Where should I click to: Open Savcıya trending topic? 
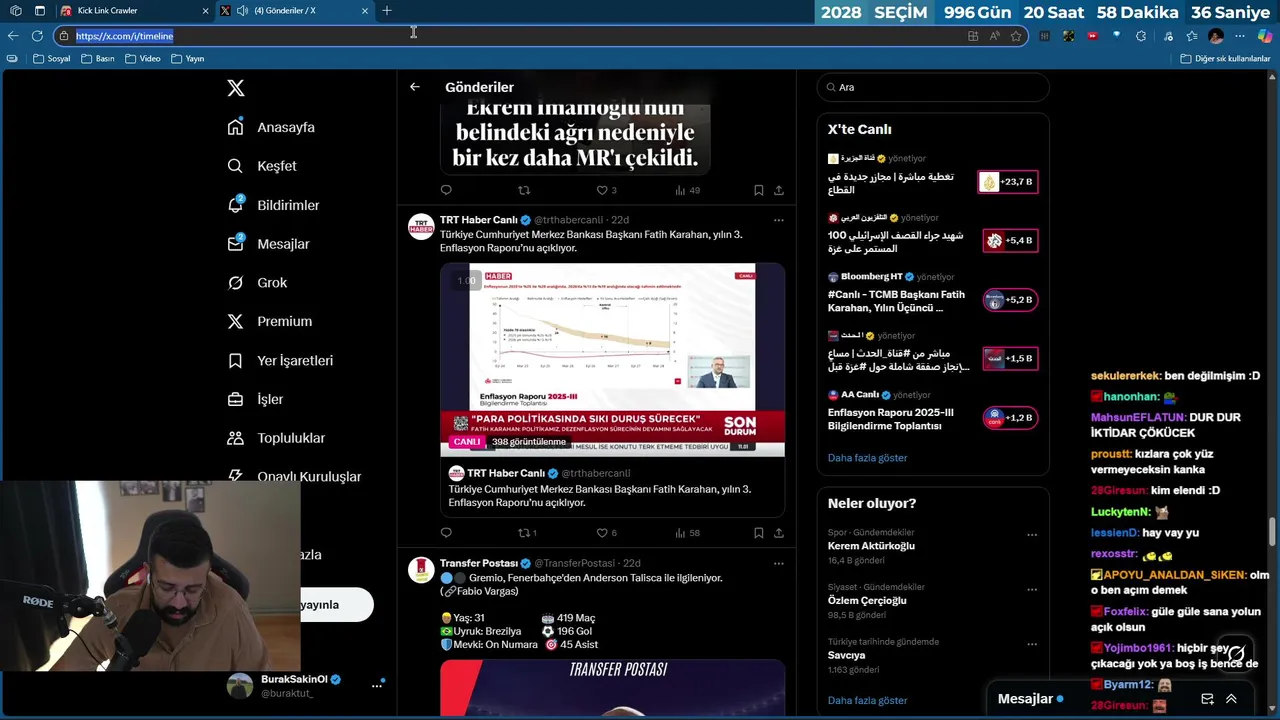tap(846, 655)
